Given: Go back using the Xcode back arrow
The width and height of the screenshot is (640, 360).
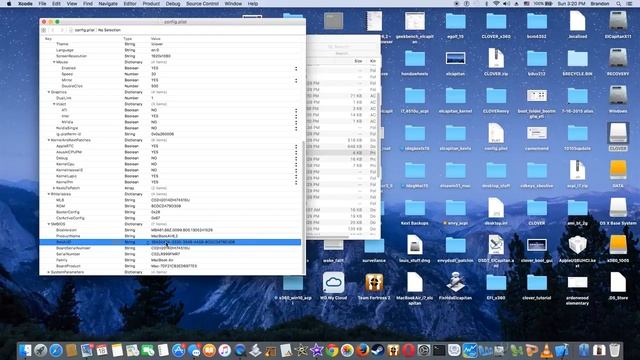Looking at the screenshot, I should point(53,30).
